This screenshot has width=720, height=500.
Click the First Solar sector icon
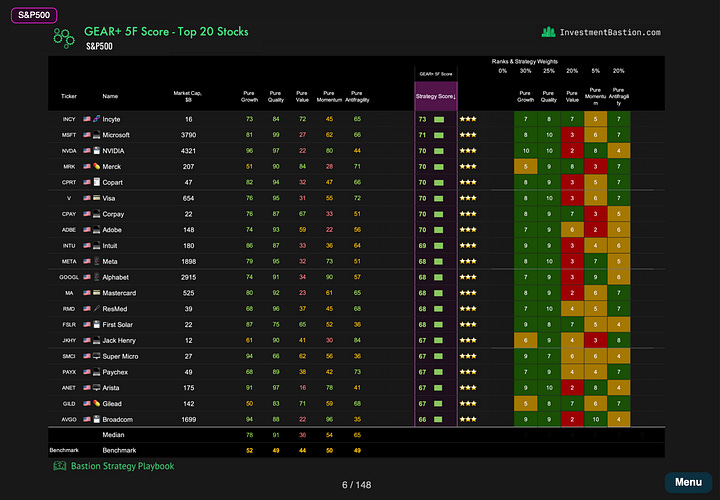[96, 325]
